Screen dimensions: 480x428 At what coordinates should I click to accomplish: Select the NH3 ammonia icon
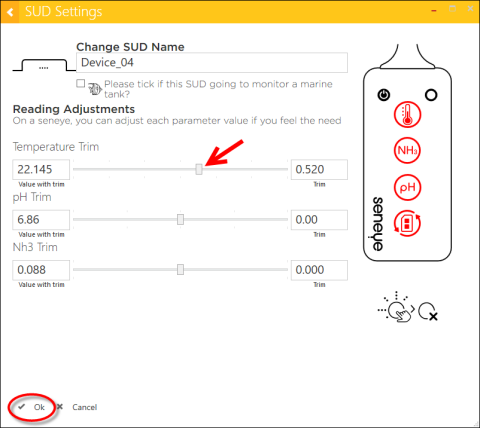[x=407, y=150]
